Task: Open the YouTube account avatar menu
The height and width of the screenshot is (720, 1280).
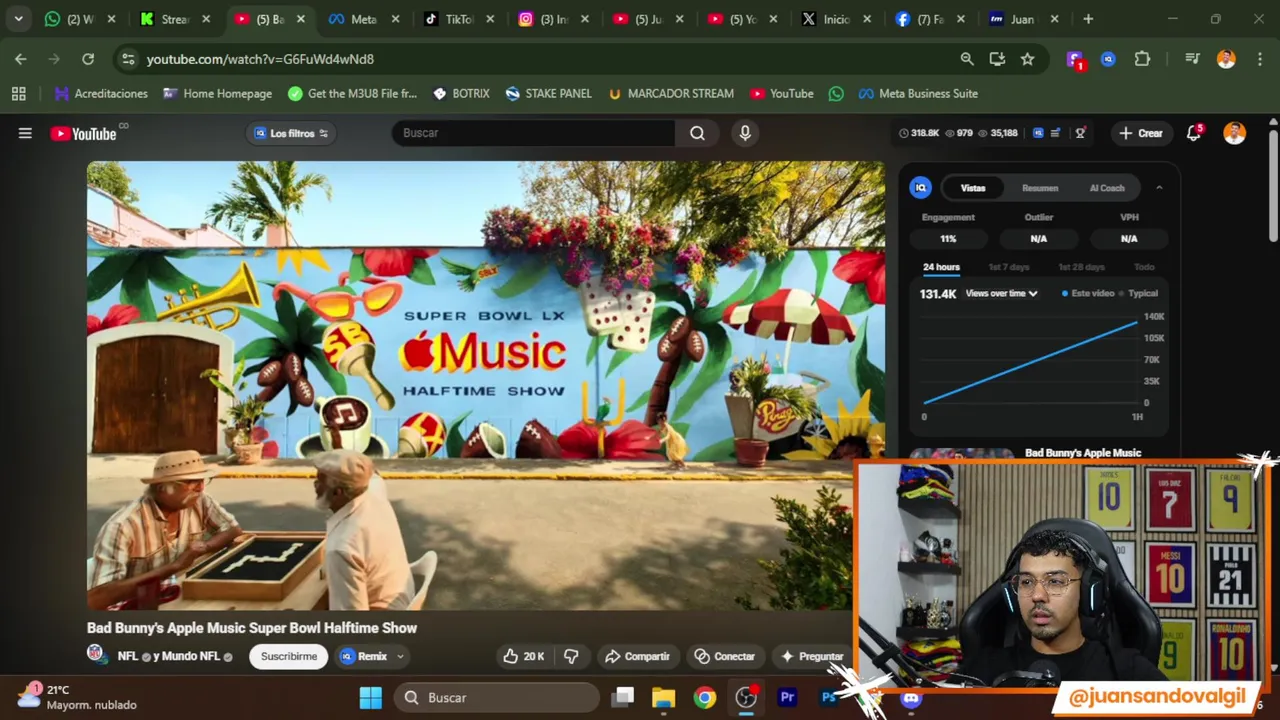Action: coord(1234,133)
